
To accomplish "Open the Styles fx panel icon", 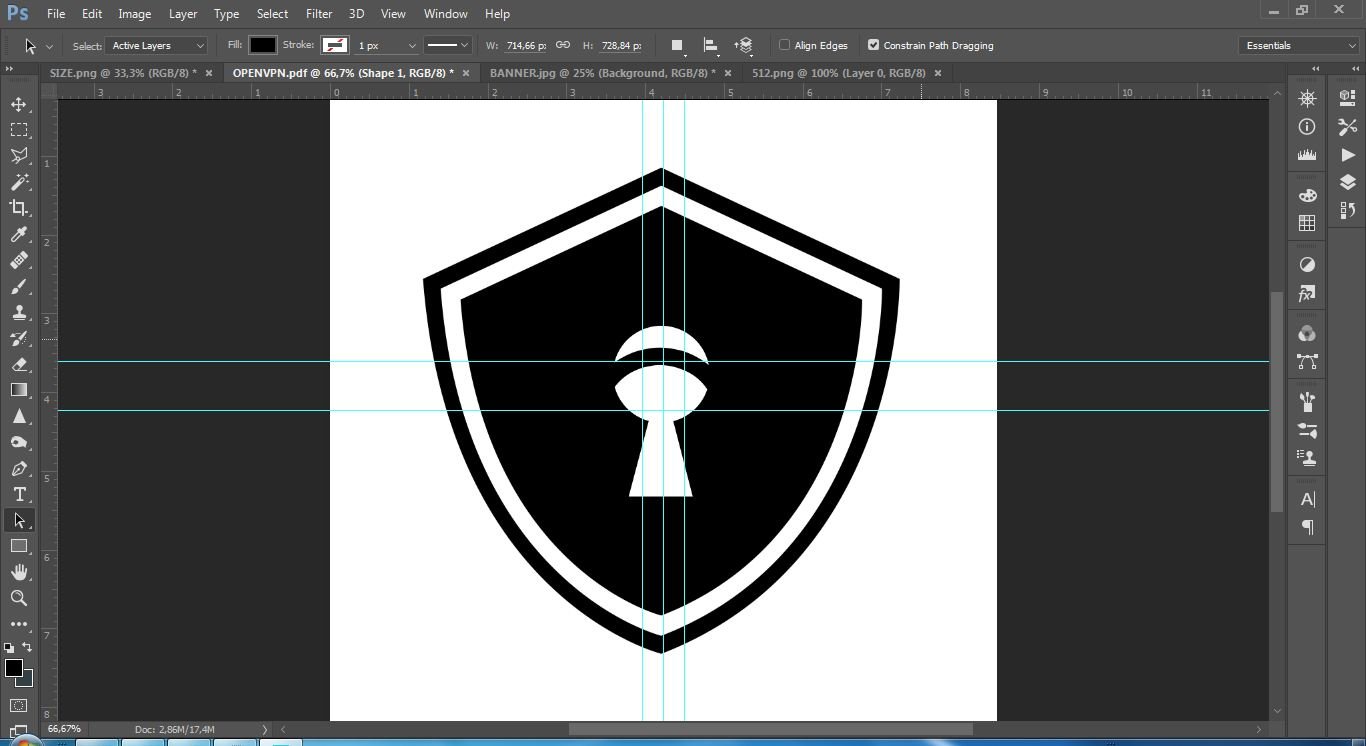I will tap(1307, 294).
